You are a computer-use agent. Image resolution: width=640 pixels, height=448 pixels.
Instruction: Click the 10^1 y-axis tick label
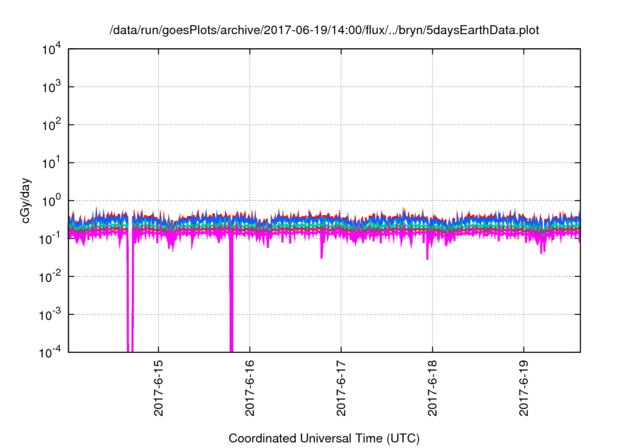pyautogui.click(x=51, y=163)
